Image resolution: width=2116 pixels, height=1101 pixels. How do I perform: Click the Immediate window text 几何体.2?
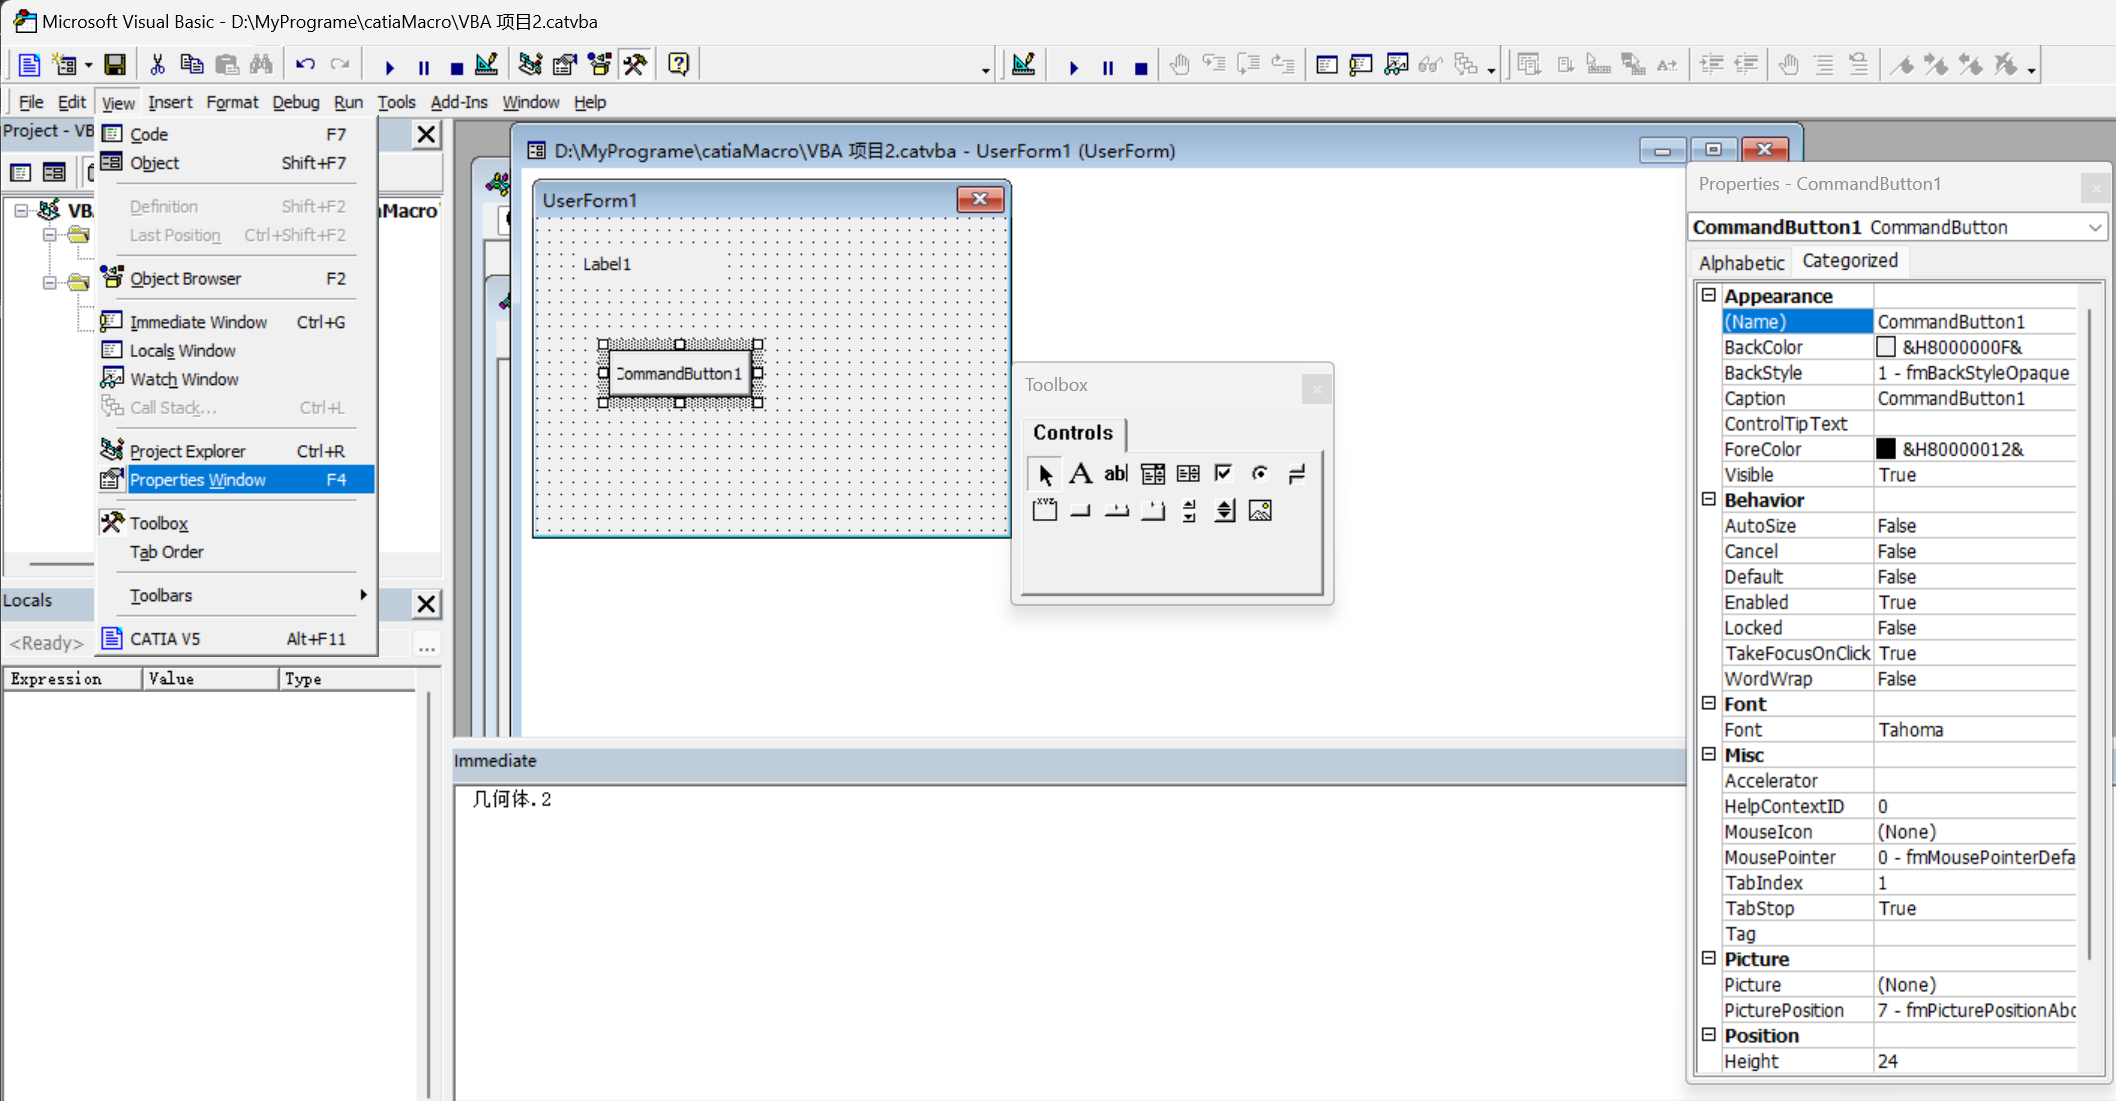pyautogui.click(x=512, y=799)
